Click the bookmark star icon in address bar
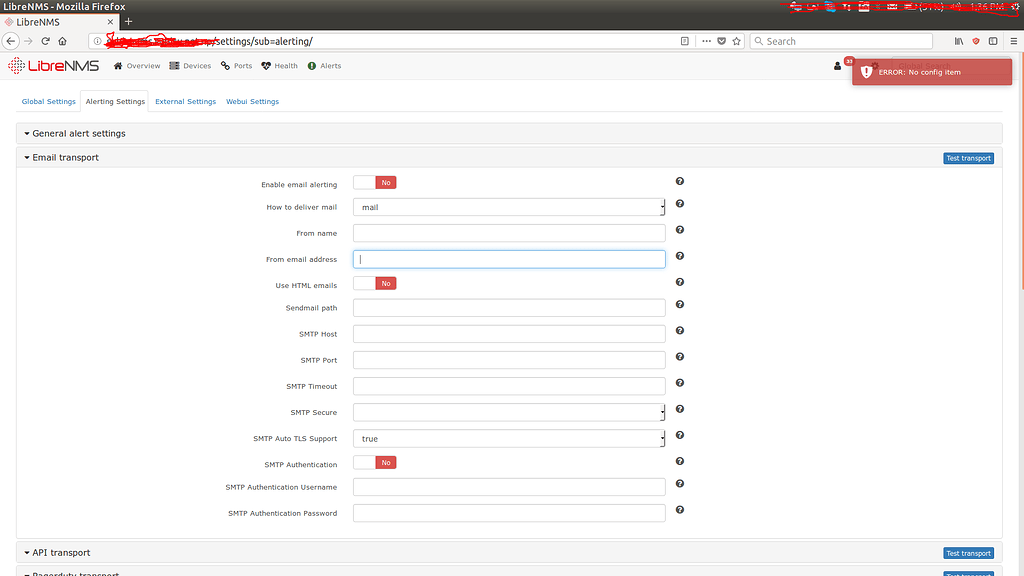Viewport: 1024px width, 576px height. tap(736, 41)
